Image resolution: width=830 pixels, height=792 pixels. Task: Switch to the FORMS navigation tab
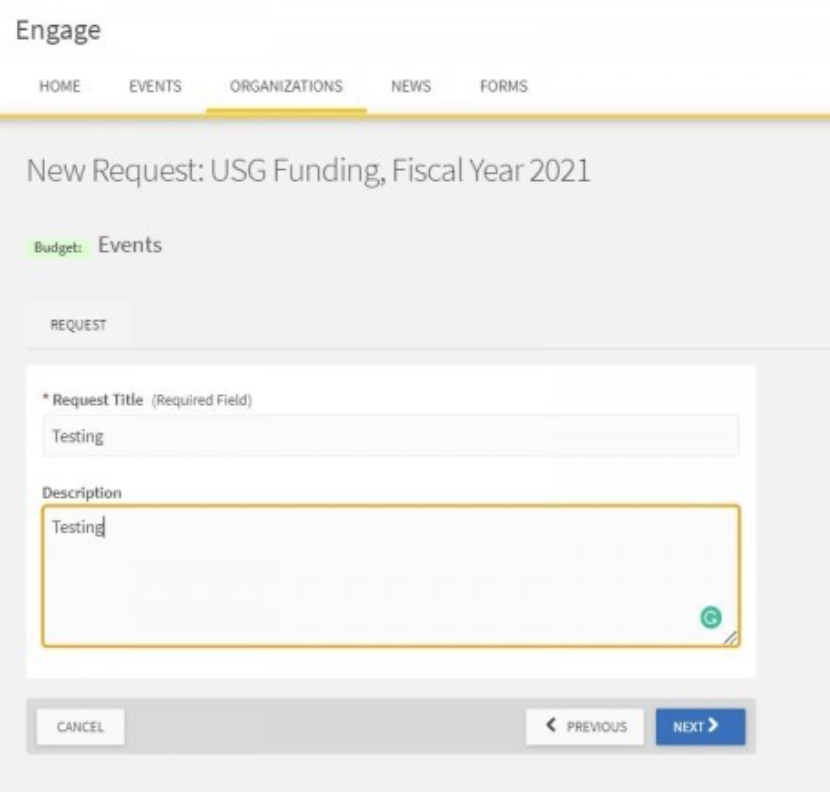[503, 86]
